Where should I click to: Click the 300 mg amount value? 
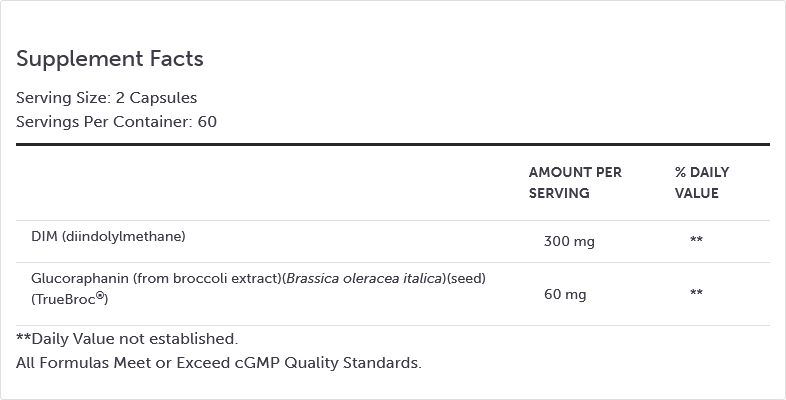(x=569, y=241)
